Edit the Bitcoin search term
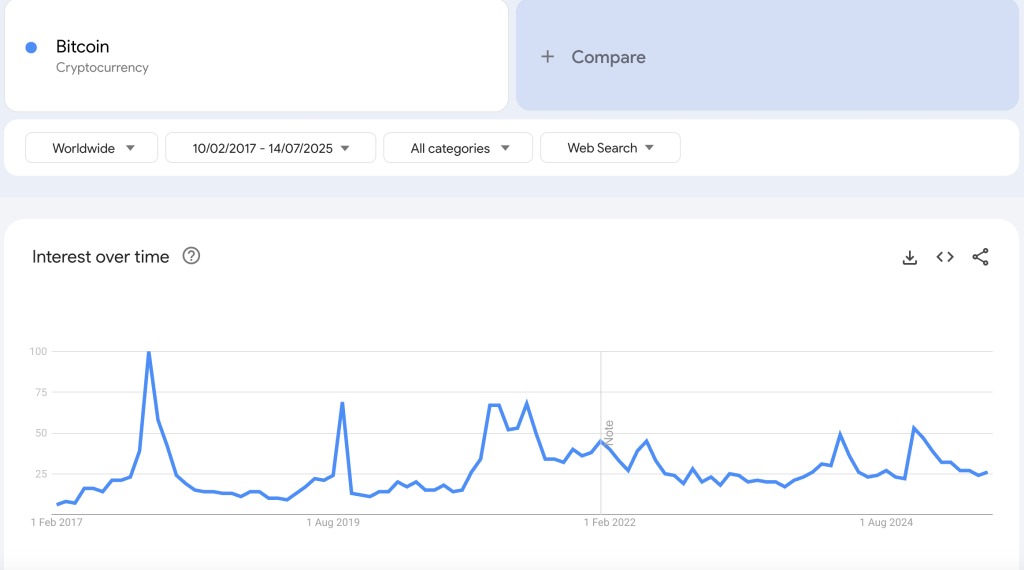This screenshot has width=1024, height=570. click(83, 47)
